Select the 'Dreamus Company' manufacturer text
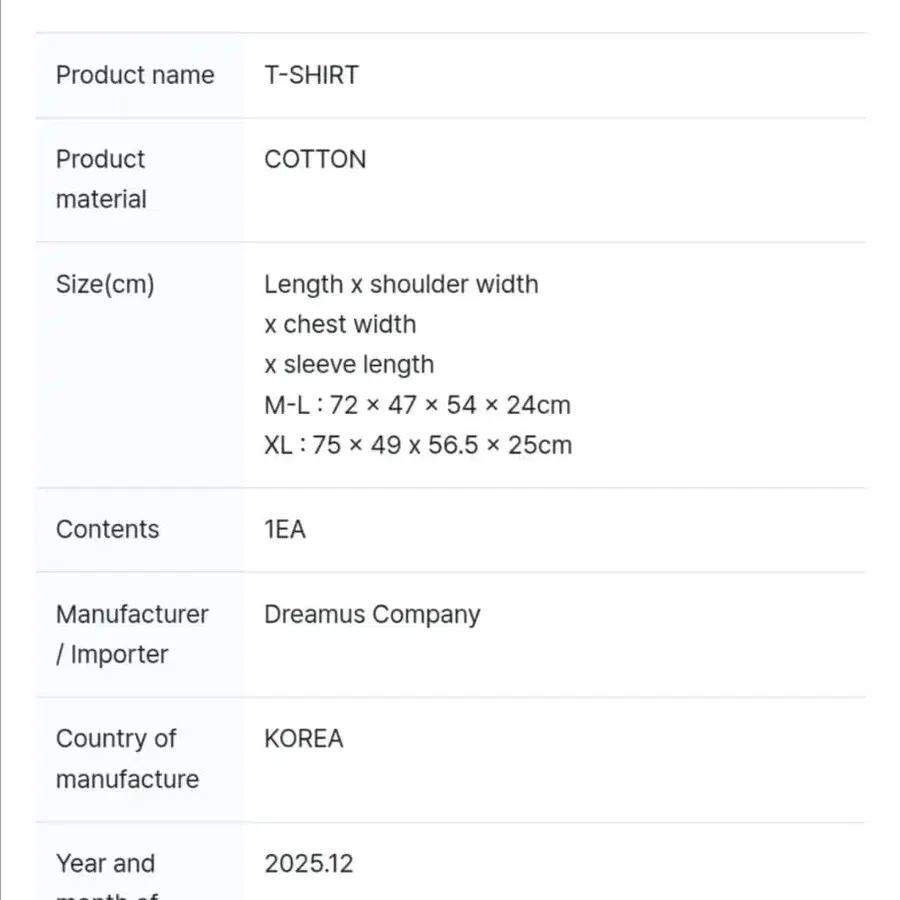900x900 pixels. click(372, 614)
